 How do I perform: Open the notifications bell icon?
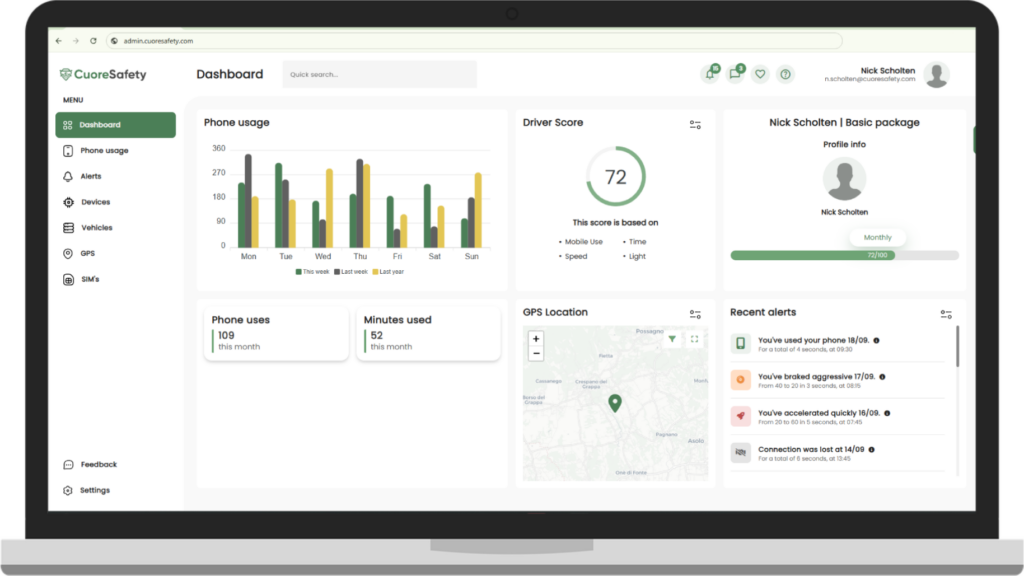tap(710, 74)
